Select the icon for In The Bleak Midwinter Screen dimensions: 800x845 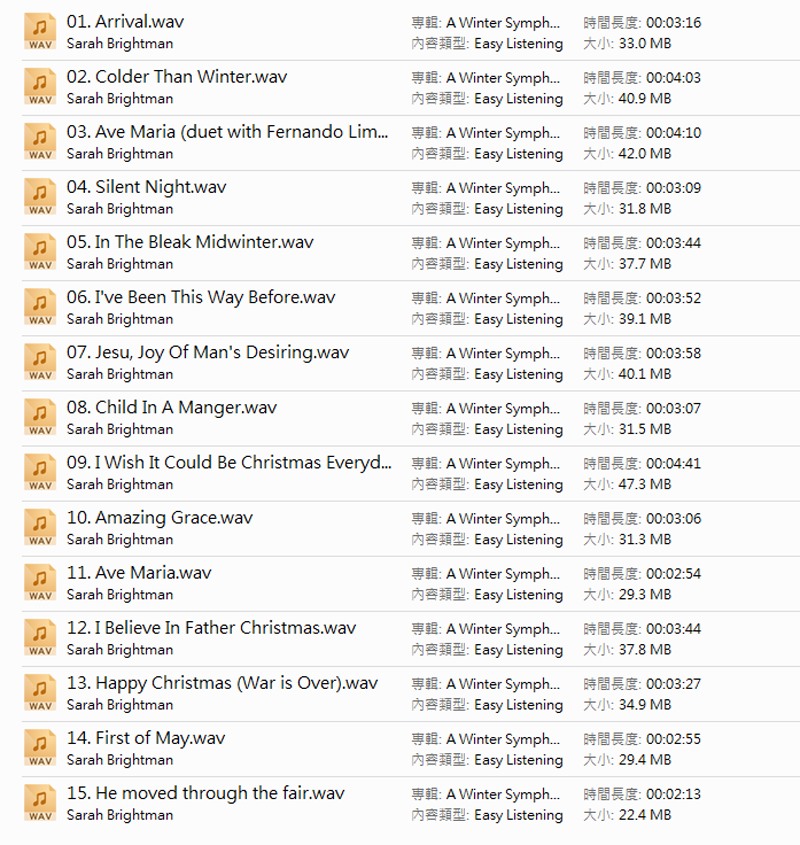tap(40, 252)
